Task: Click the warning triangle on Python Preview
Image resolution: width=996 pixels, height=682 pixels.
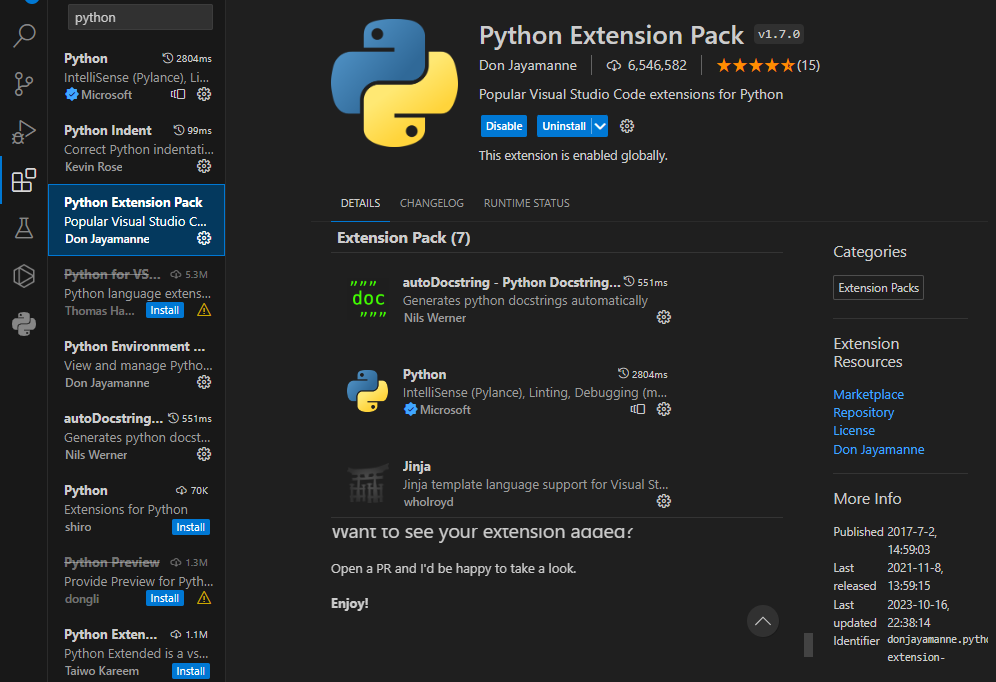Action: (202, 597)
